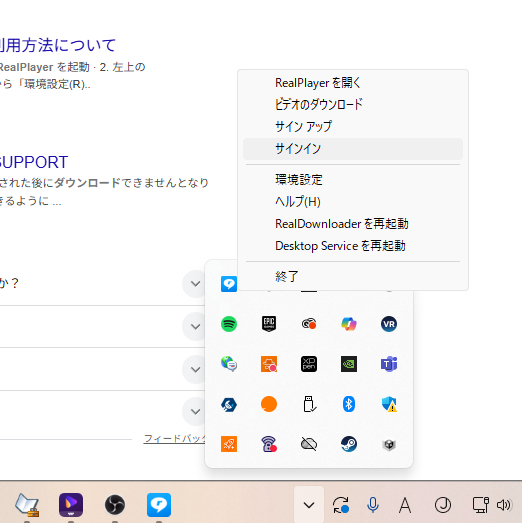Expand the question row ending in 'か？'
Viewport: 522px width, 523px height.
click(x=195, y=284)
